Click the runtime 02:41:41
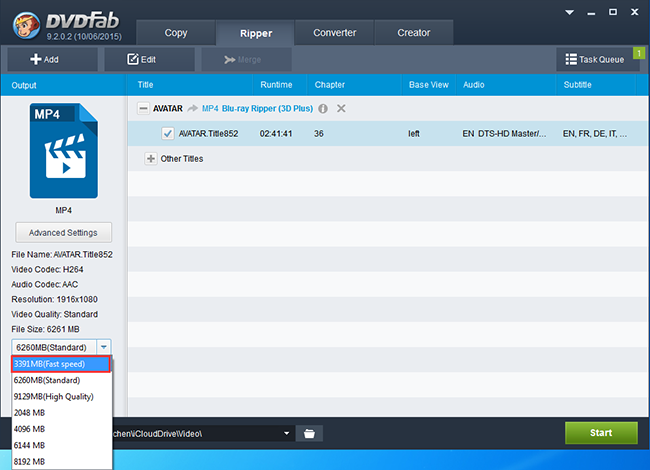Screen dimensions: 650x470 point(276,133)
